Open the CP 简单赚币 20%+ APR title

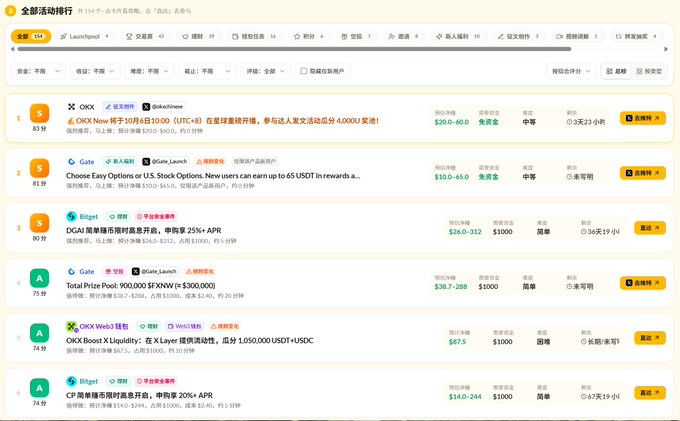coord(139,395)
